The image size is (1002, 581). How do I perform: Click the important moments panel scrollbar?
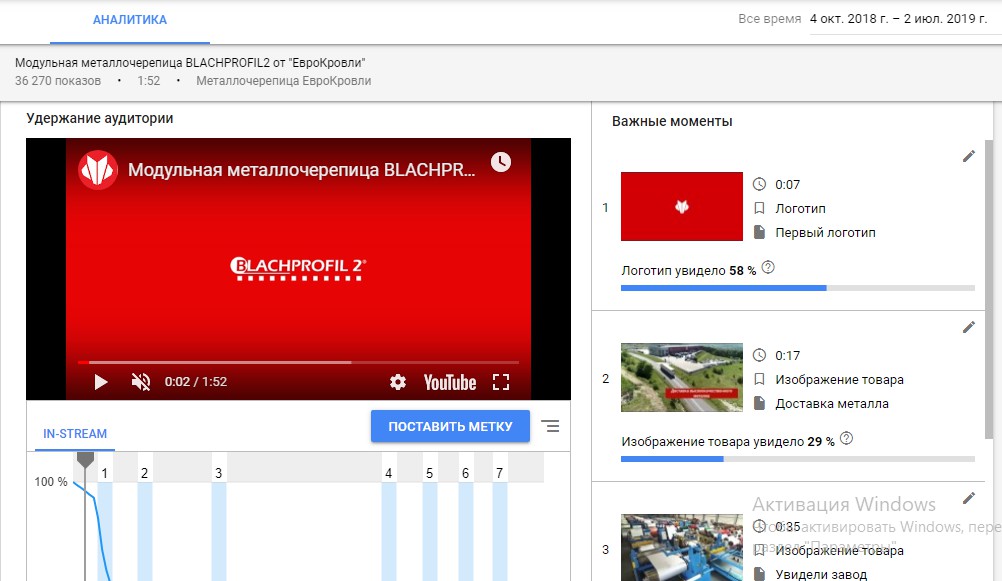(989, 288)
